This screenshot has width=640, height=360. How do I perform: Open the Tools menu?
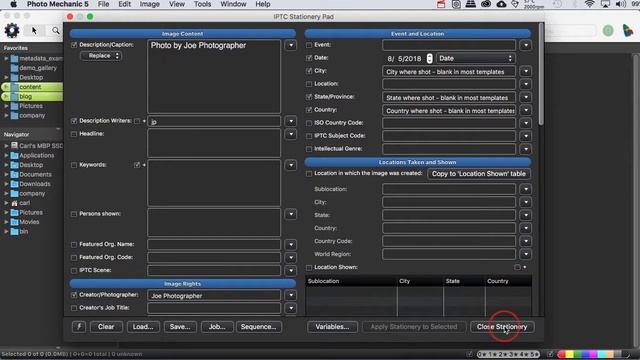[x=202, y=4]
